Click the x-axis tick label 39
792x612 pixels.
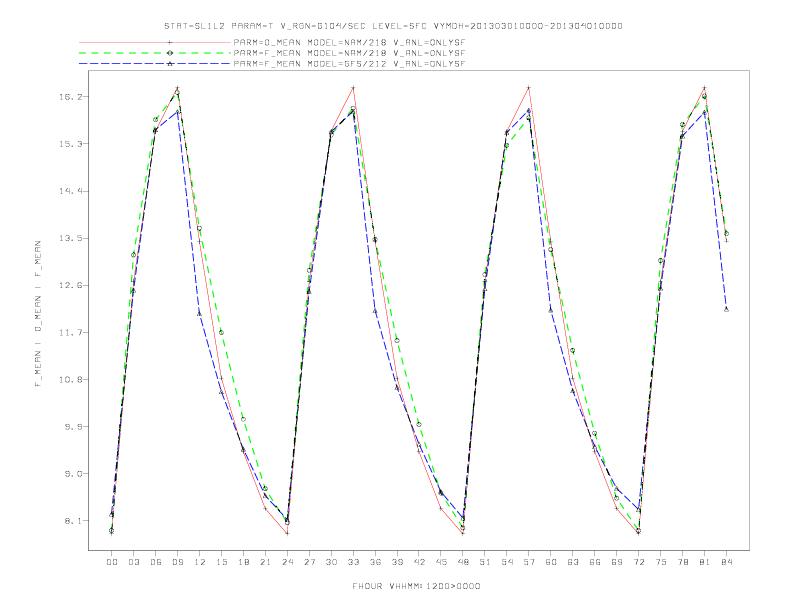pyautogui.click(x=397, y=562)
